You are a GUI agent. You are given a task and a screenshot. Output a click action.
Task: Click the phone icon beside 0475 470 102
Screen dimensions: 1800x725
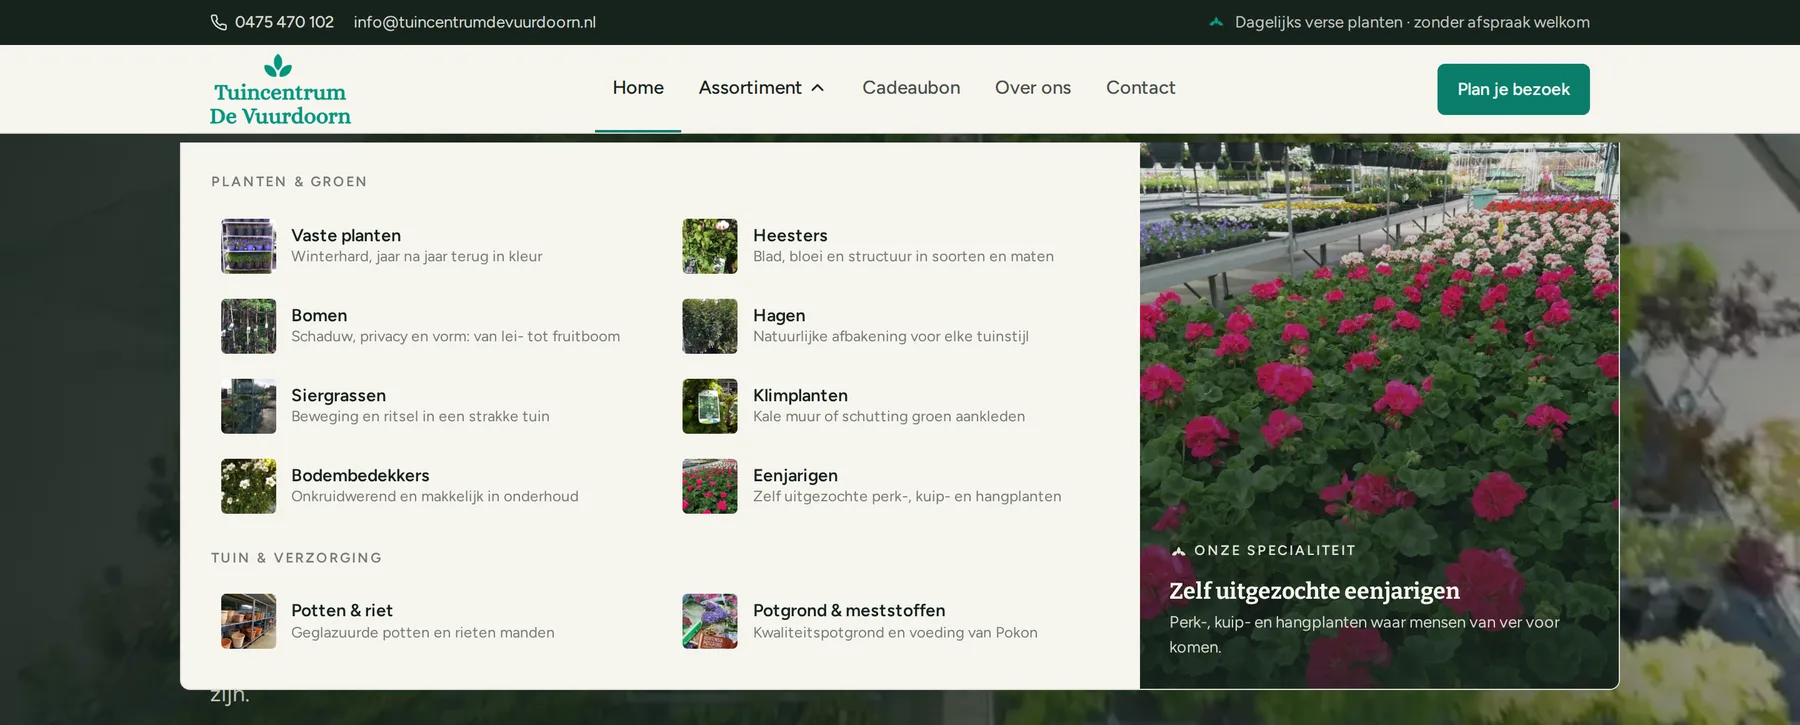pyautogui.click(x=218, y=22)
